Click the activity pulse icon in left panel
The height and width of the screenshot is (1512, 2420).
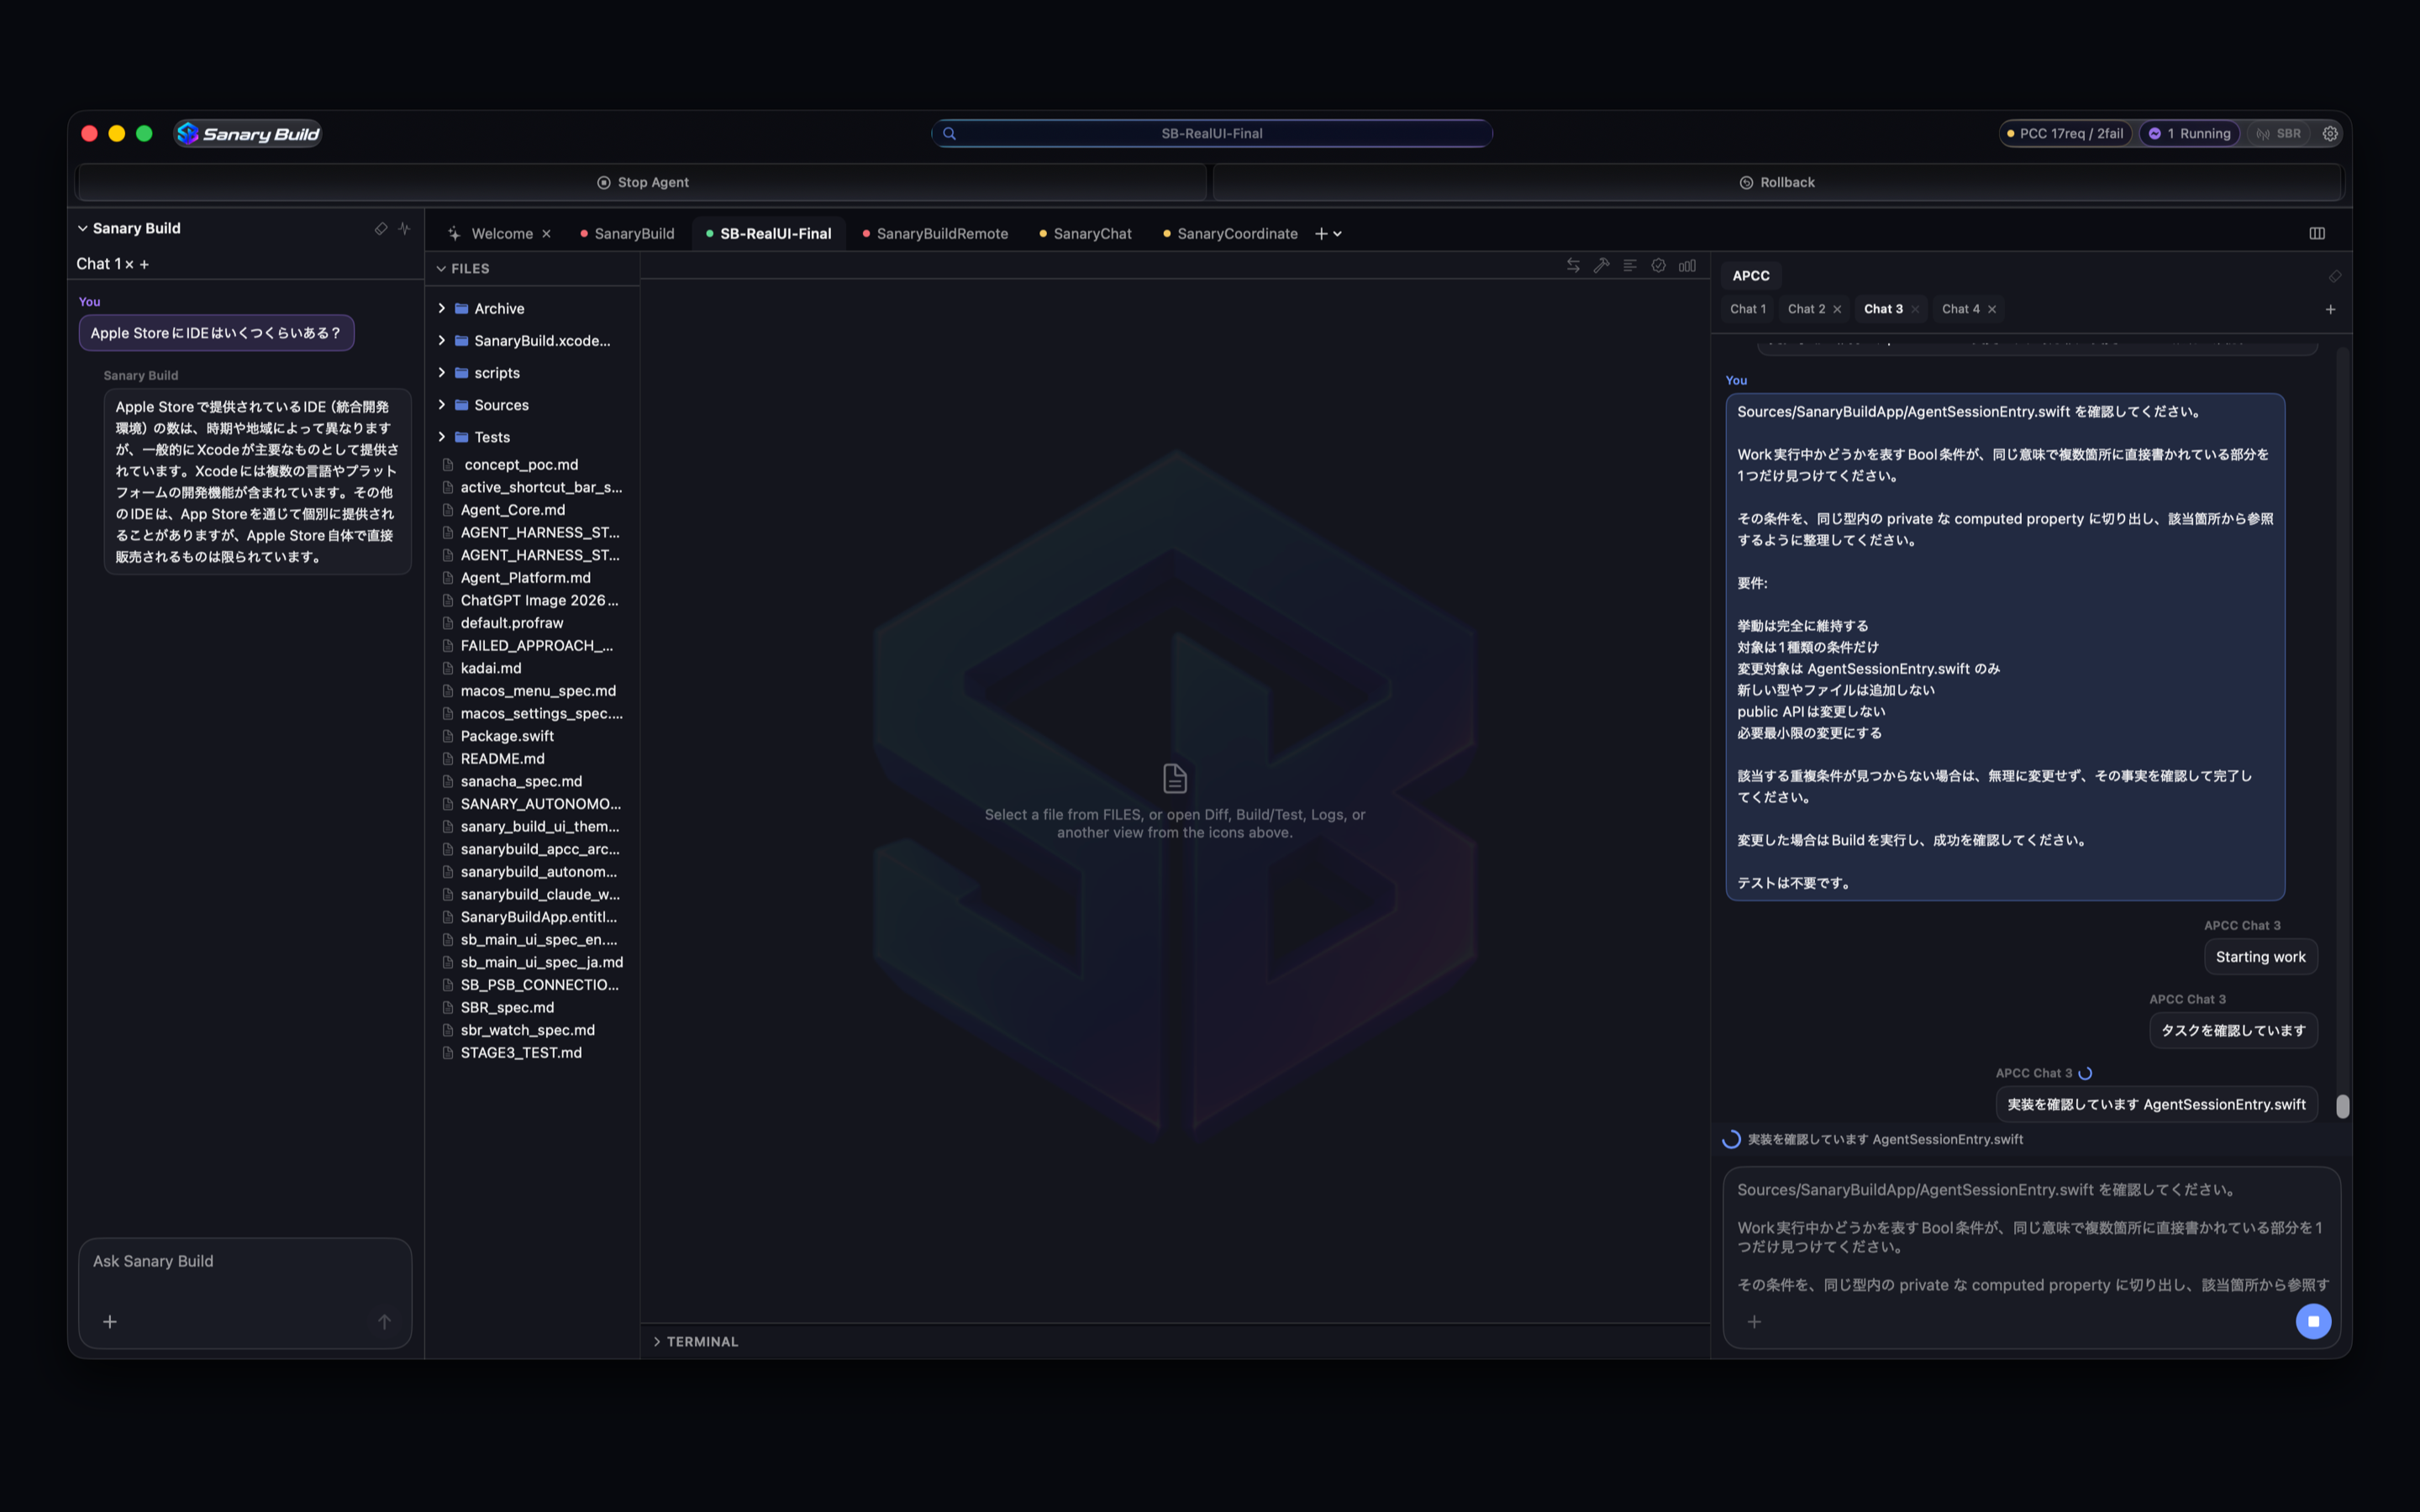click(x=404, y=228)
